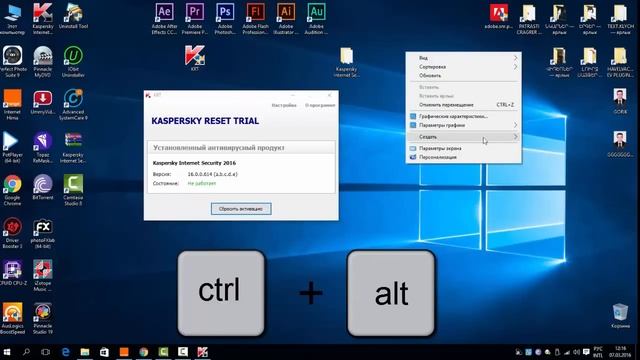Image resolution: width=640 pixels, height=360 pixels.
Task: Open the Windows Store taskbar icon
Action: coord(104,352)
